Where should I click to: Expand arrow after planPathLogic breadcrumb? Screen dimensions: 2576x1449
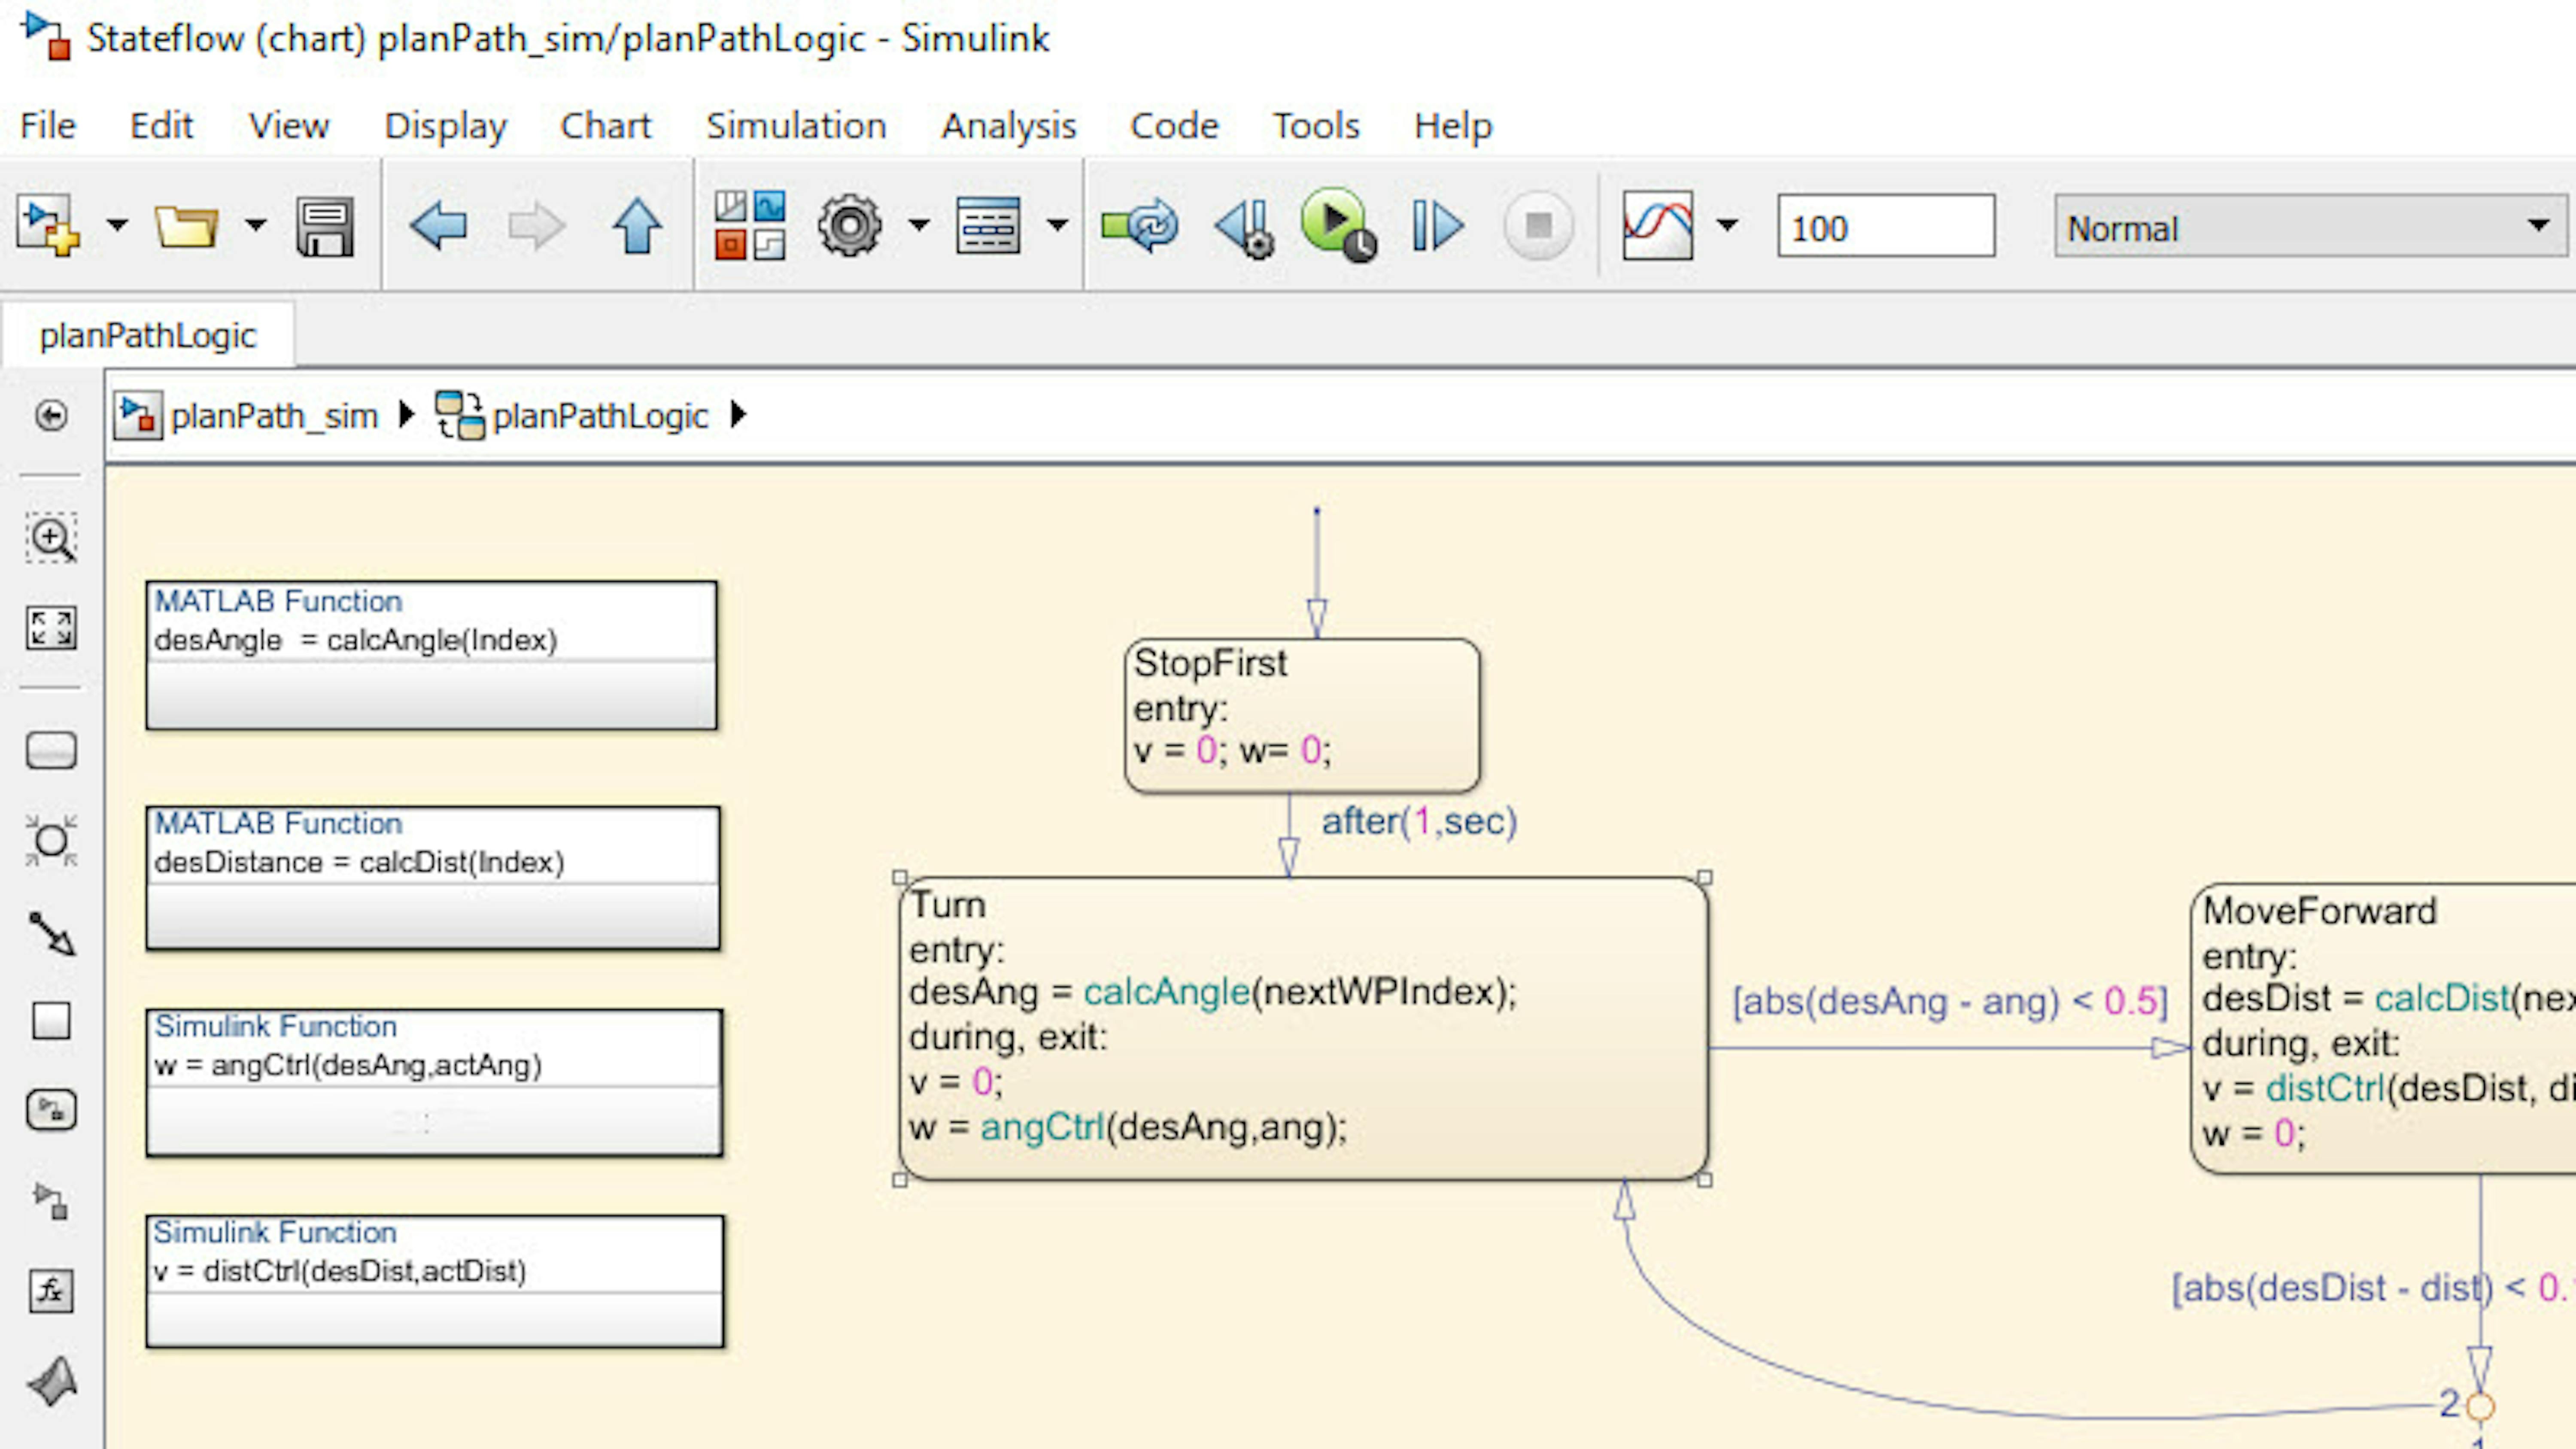738,414
